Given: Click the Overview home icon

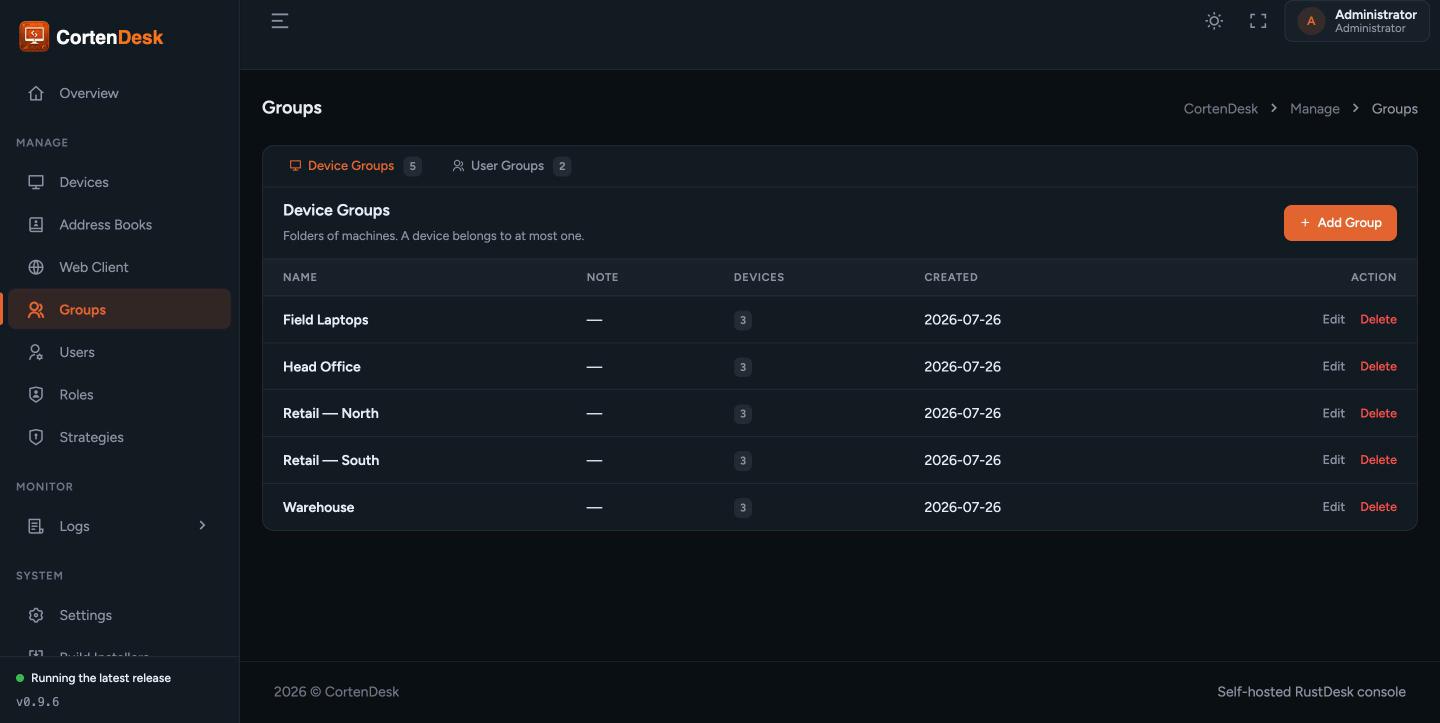Looking at the screenshot, I should (36, 93).
